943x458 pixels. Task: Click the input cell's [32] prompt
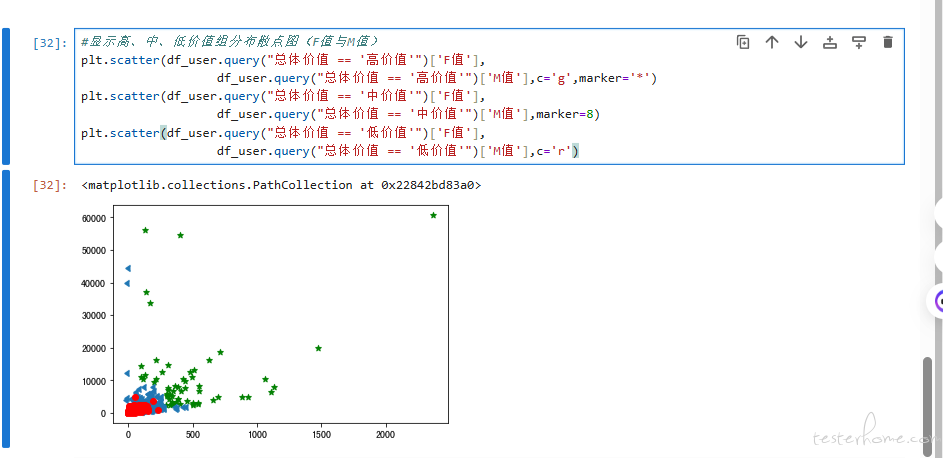point(50,43)
